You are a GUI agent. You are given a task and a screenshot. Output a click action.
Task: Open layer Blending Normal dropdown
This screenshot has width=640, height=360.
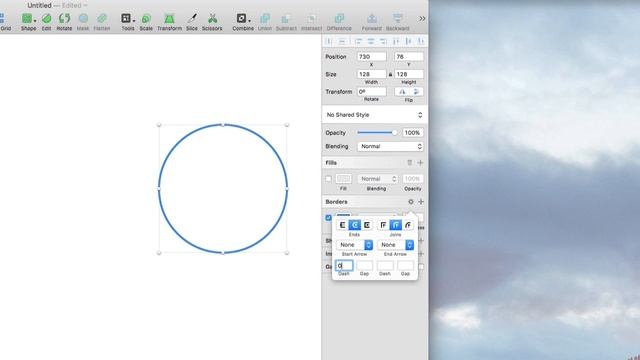click(390, 146)
